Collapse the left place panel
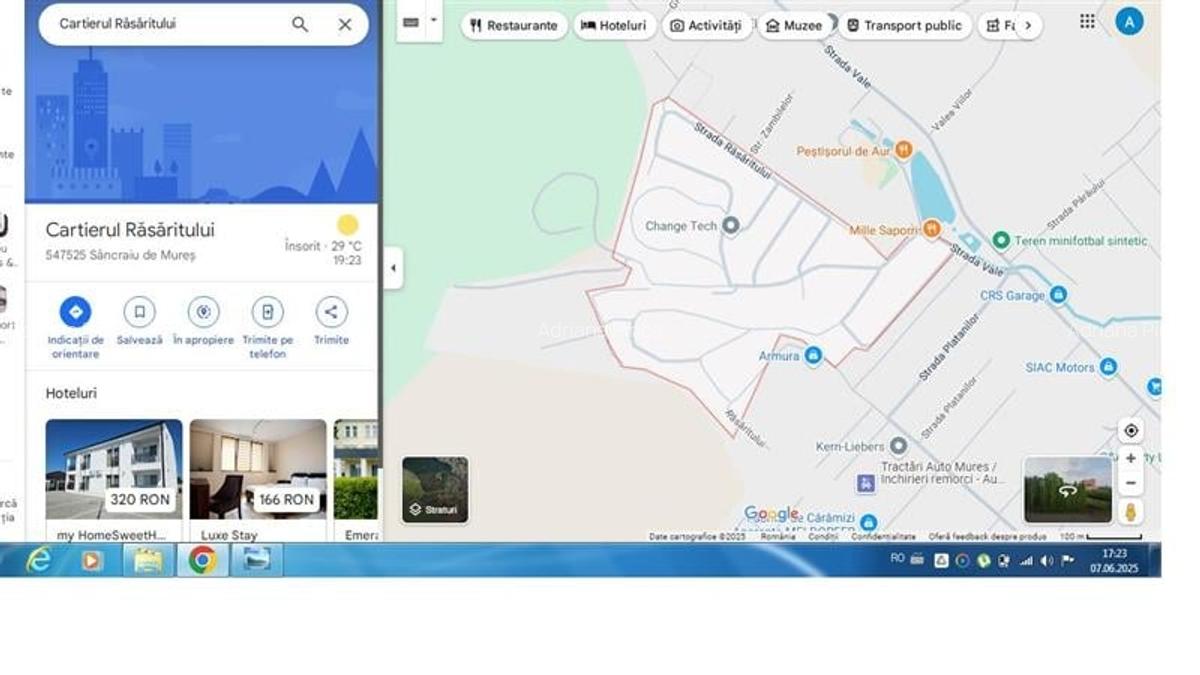The image size is (1200, 675). click(393, 267)
